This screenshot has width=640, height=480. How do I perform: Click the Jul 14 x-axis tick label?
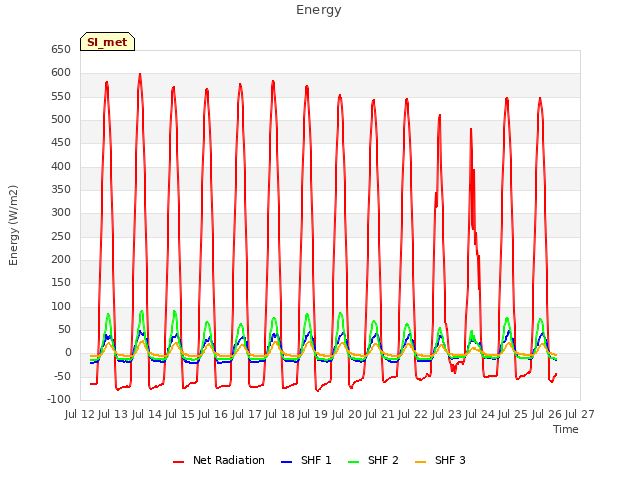point(147,414)
